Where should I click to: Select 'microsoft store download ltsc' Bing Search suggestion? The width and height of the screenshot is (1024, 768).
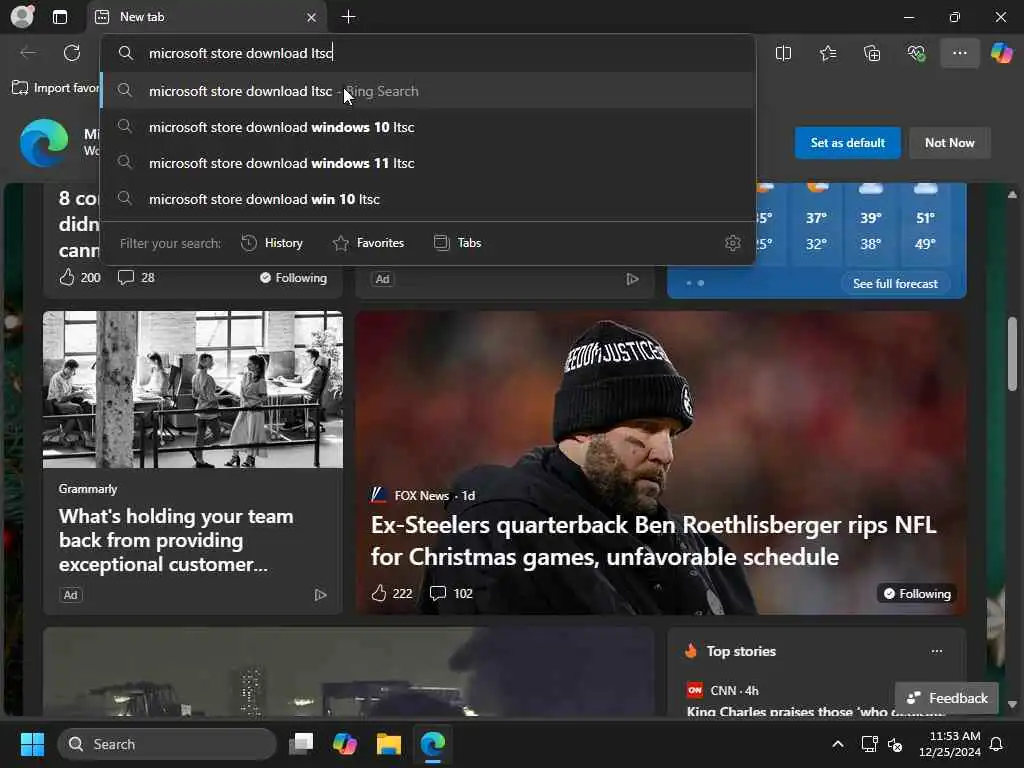point(428,91)
